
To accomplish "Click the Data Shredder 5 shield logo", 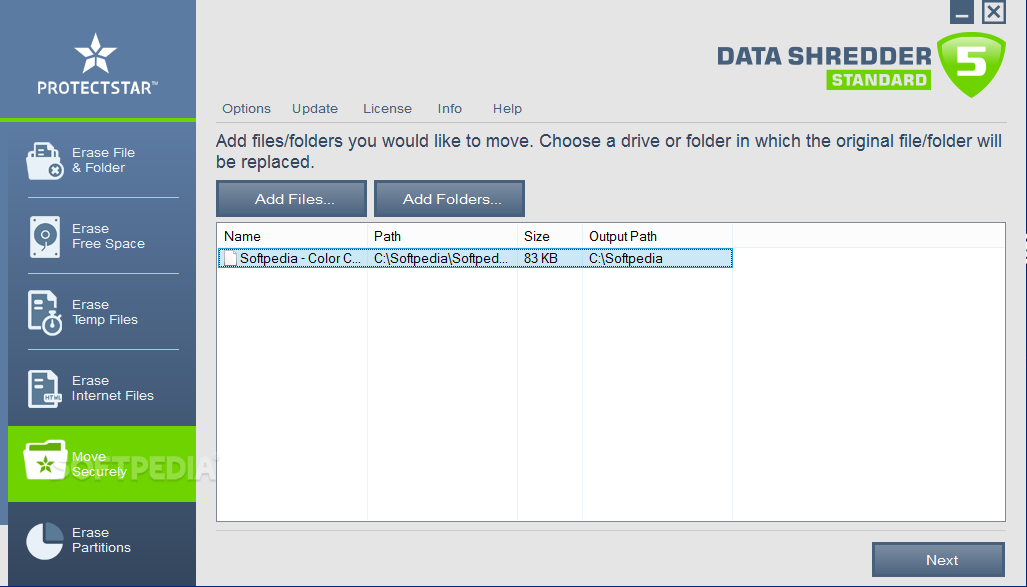I will [971, 64].
